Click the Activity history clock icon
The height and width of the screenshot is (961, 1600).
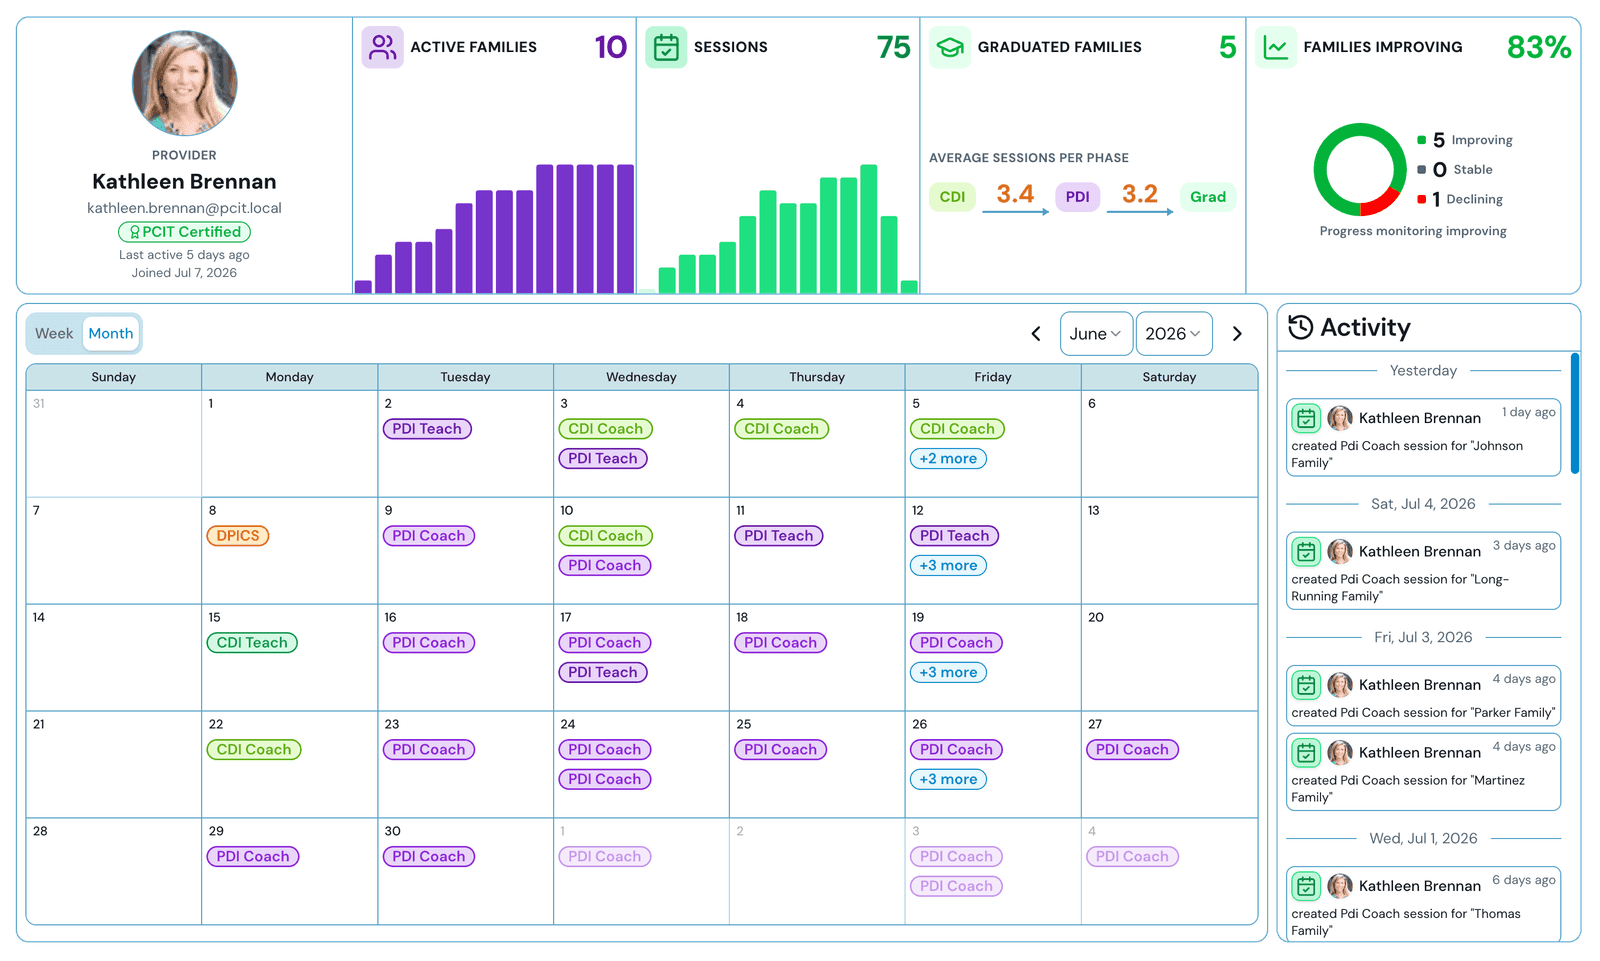pyautogui.click(x=1300, y=327)
